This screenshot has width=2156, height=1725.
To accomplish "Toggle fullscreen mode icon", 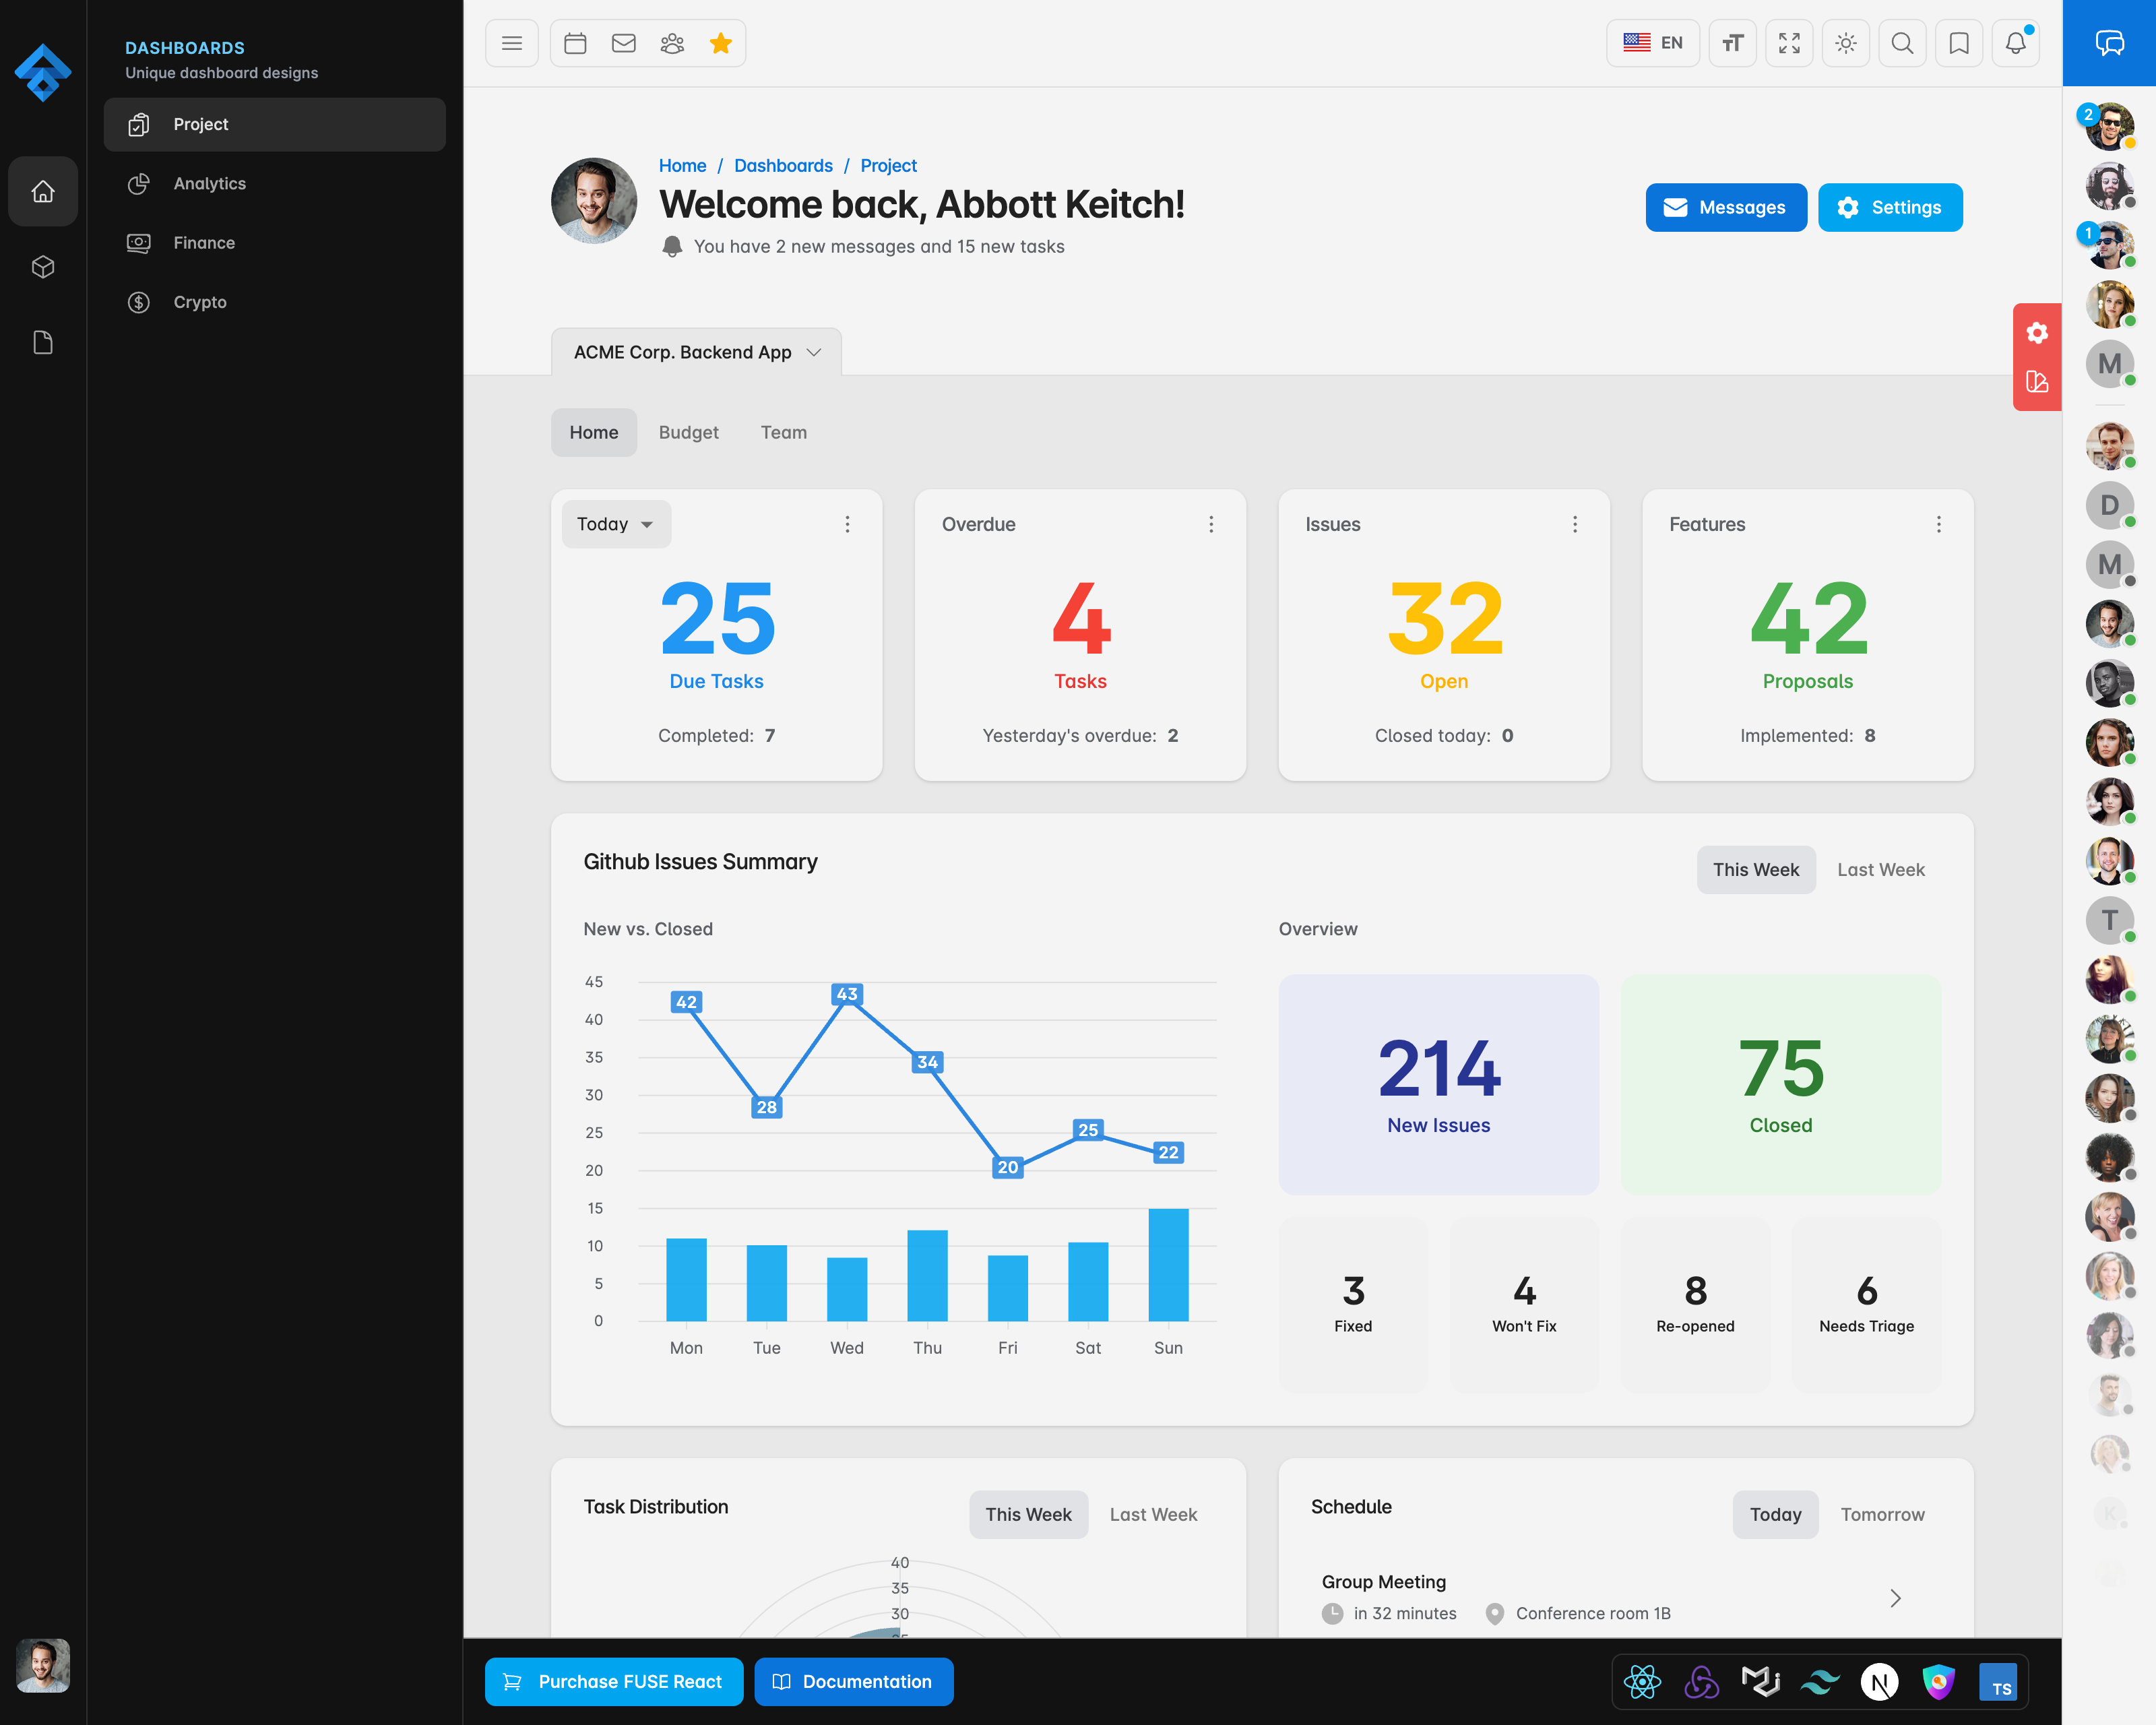I will (1789, 43).
